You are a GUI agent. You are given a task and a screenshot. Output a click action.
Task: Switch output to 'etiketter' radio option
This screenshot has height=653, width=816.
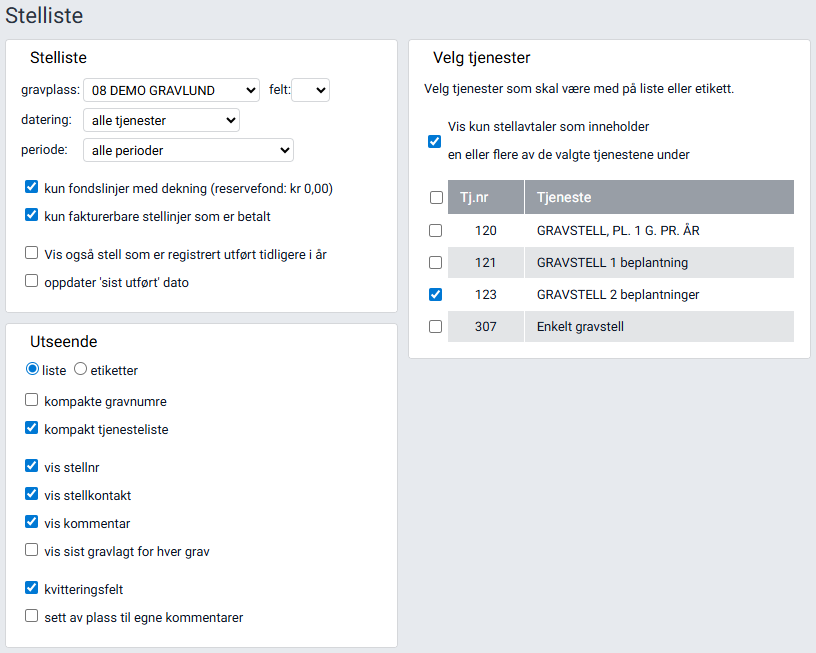point(80,369)
